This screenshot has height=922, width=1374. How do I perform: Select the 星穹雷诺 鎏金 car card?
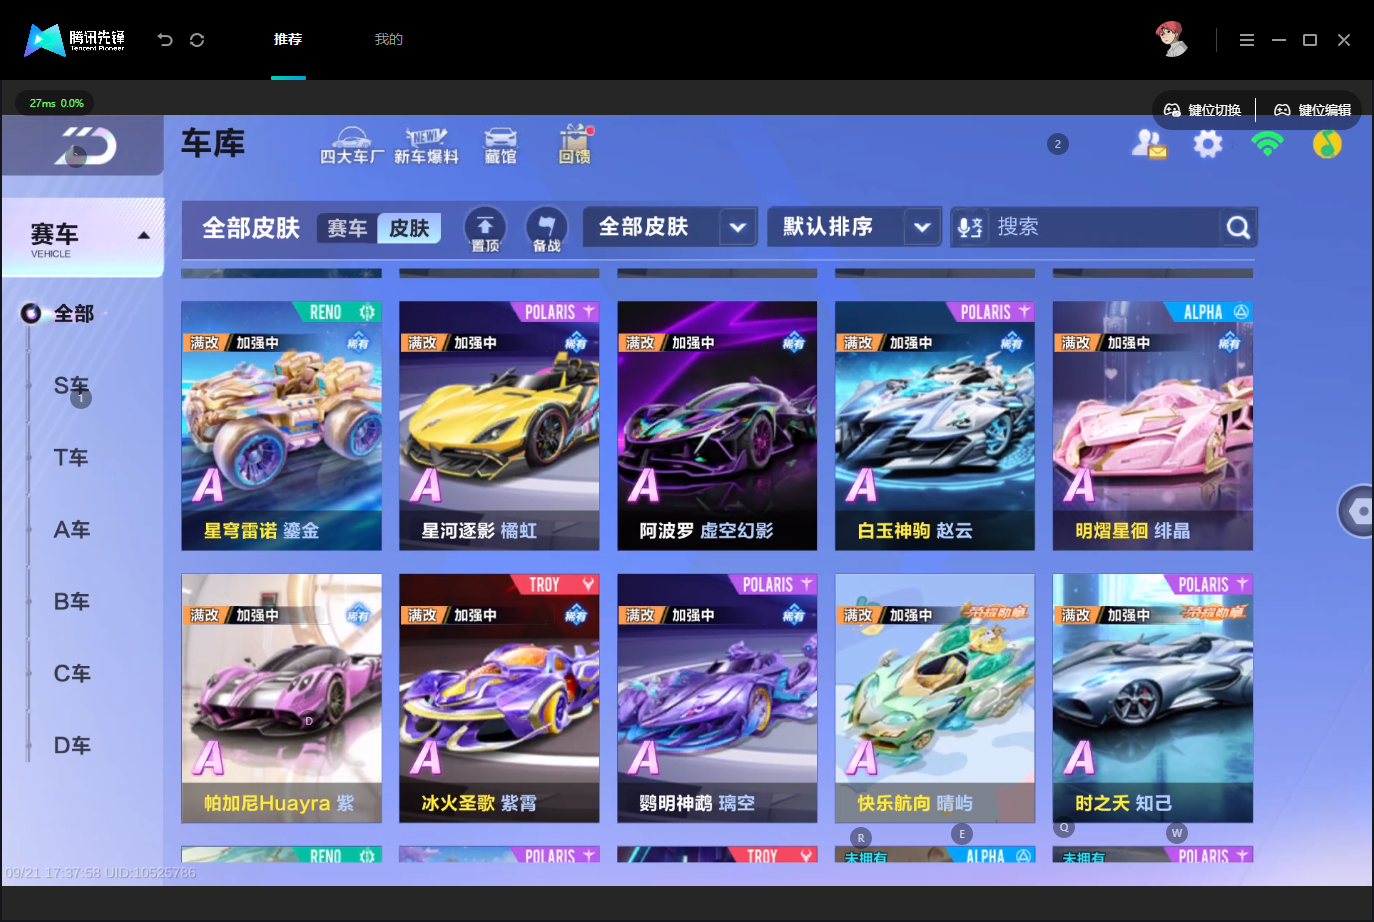(x=281, y=426)
